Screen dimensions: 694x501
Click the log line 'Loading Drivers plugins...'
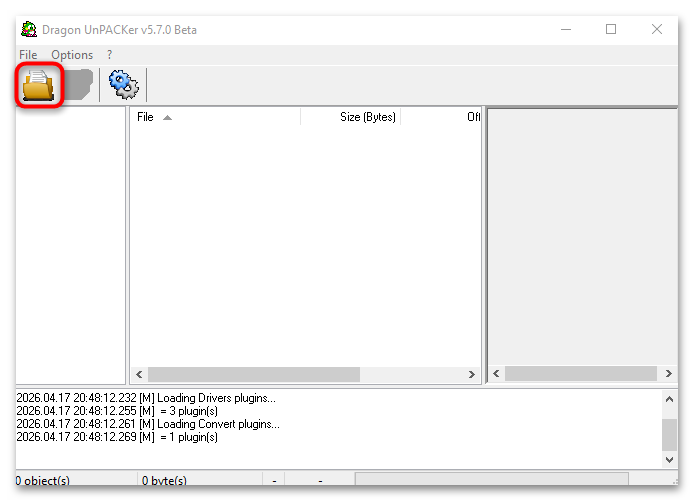pyautogui.click(x=146, y=398)
